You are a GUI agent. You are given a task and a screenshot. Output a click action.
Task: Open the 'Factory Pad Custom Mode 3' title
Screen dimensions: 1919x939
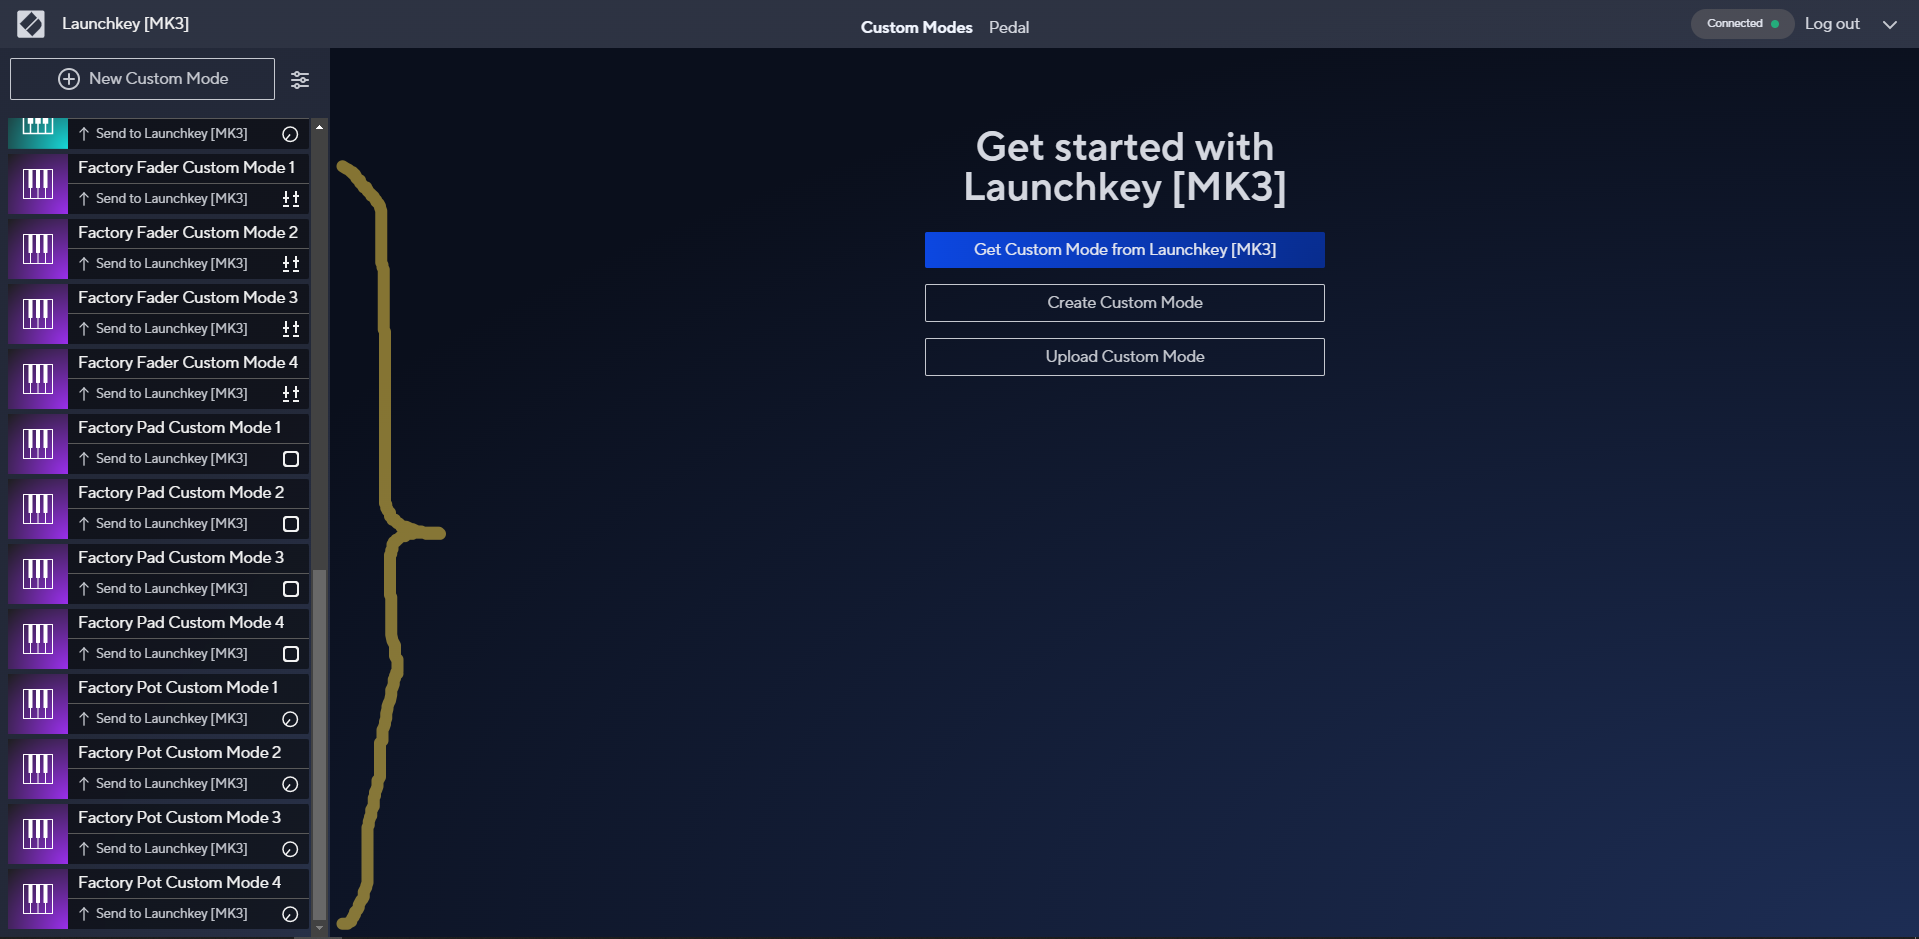click(x=181, y=558)
